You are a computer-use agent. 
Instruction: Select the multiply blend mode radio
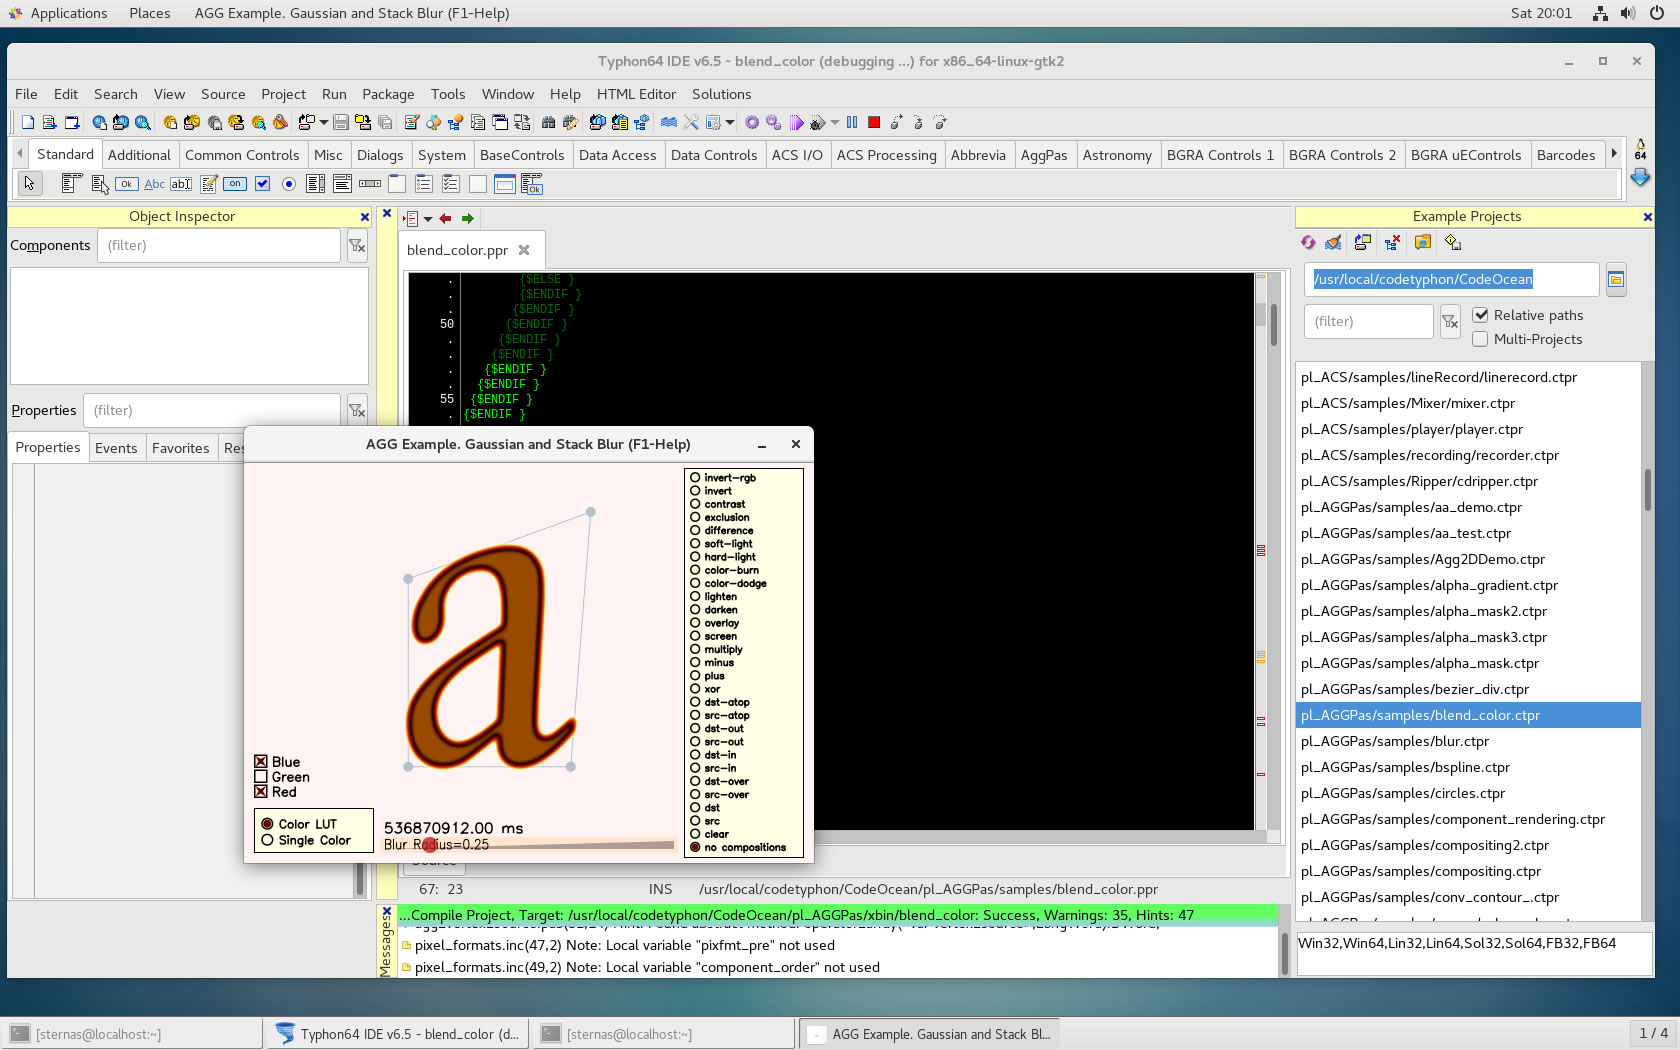(695, 649)
